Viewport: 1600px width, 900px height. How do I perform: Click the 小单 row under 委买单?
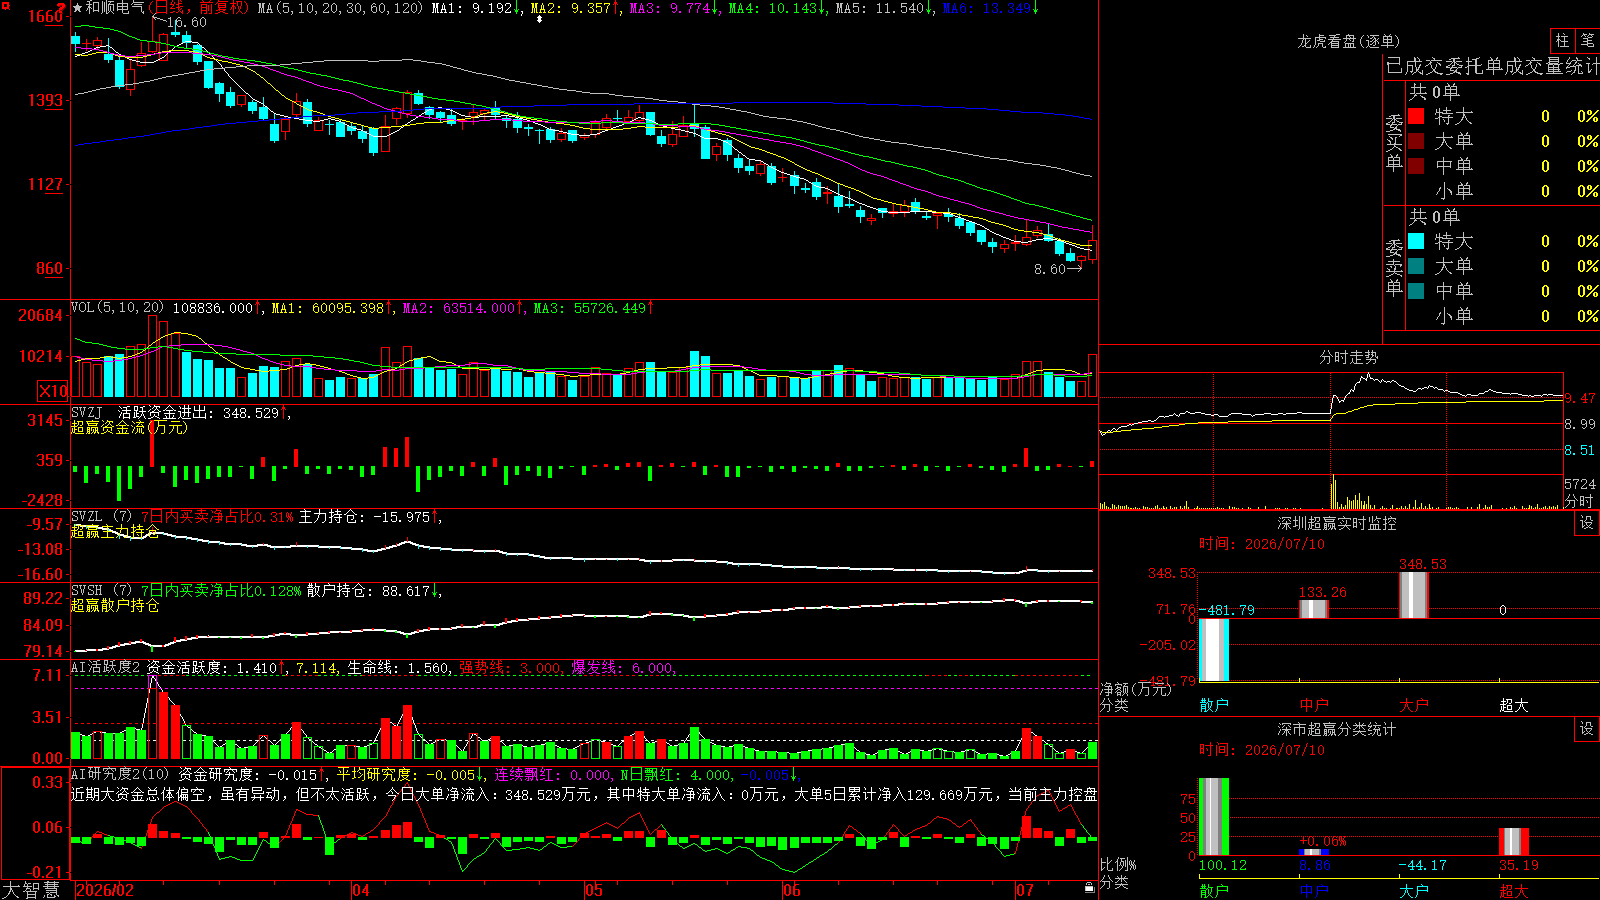1503,191
